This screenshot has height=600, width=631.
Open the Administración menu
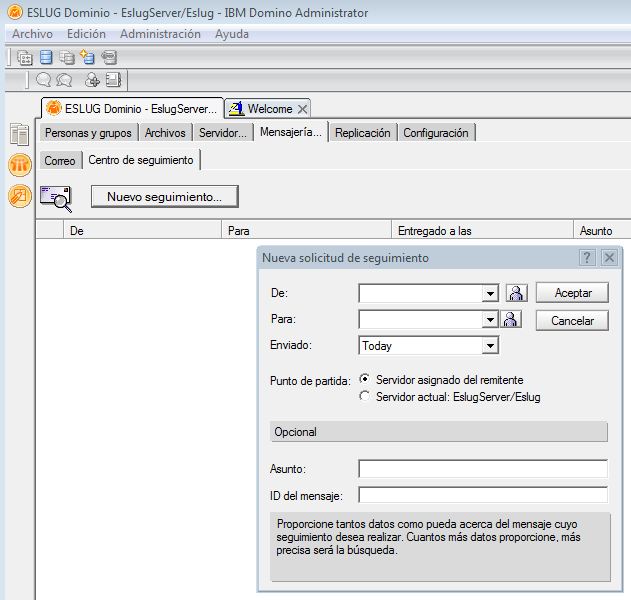pos(160,34)
